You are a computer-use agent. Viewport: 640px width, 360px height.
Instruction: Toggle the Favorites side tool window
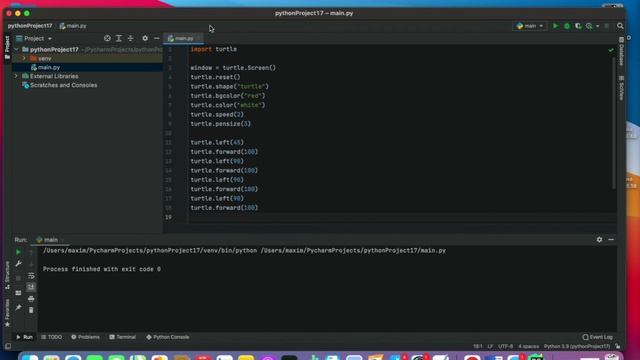click(x=7, y=313)
